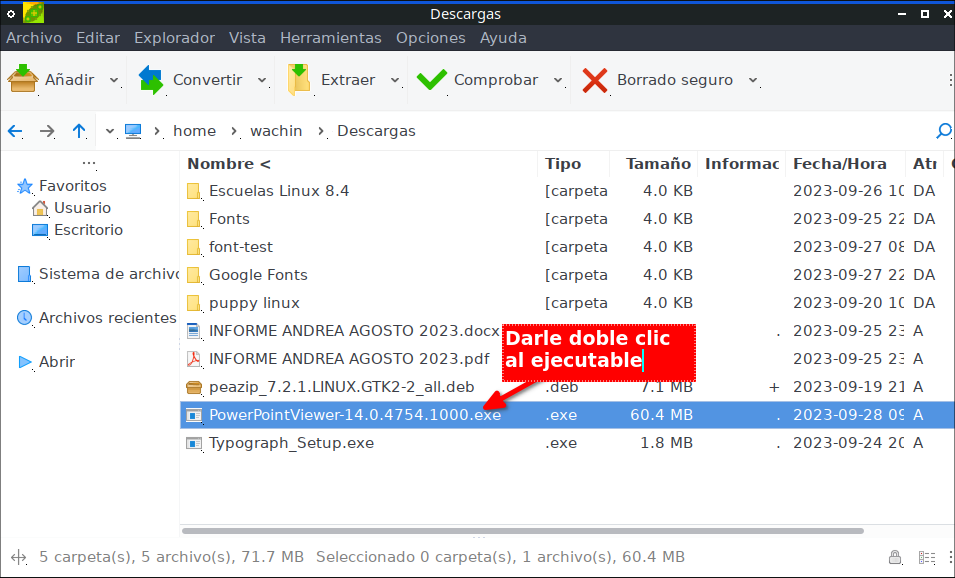
Task: Click the list view icon in status bar
Action: coord(927,557)
